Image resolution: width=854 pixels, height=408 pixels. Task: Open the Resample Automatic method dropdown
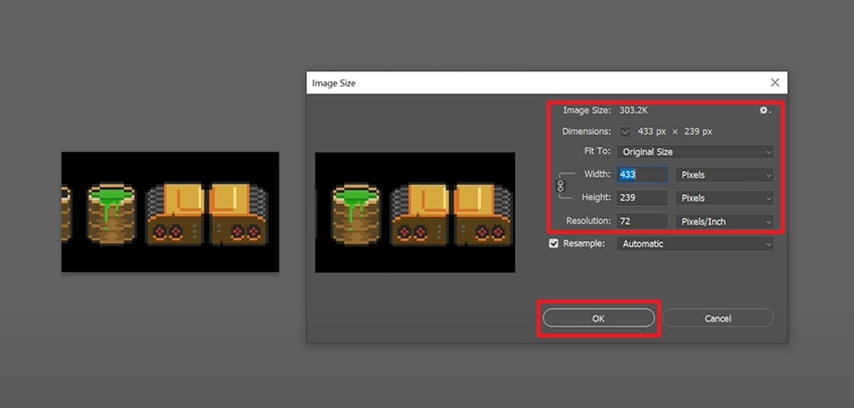pos(695,244)
